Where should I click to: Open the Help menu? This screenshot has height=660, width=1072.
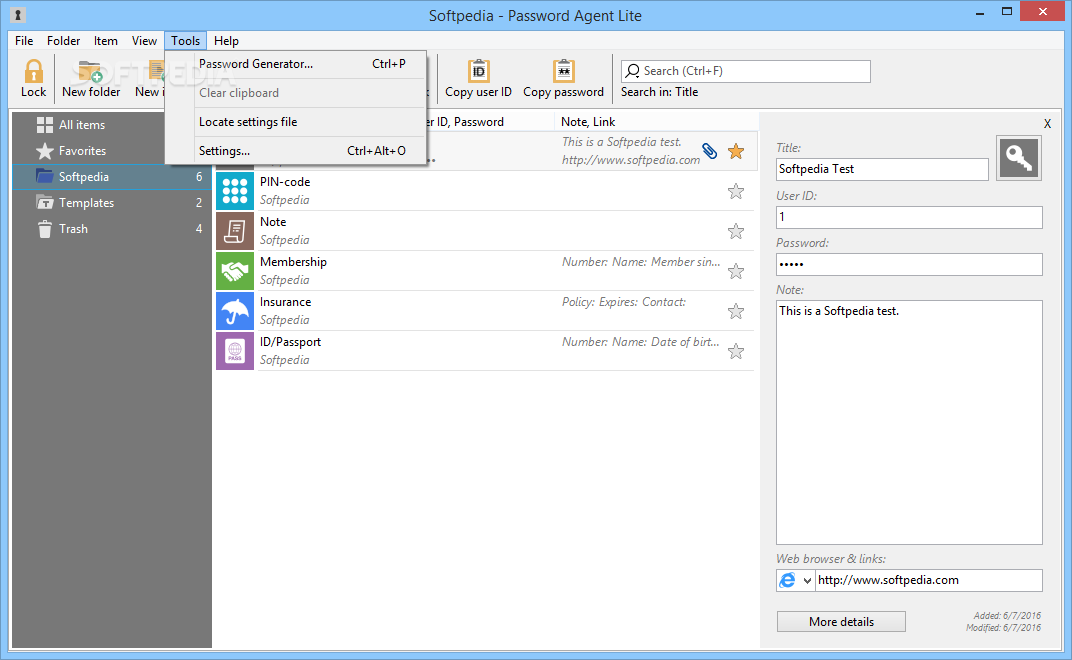tap(226, 41)
